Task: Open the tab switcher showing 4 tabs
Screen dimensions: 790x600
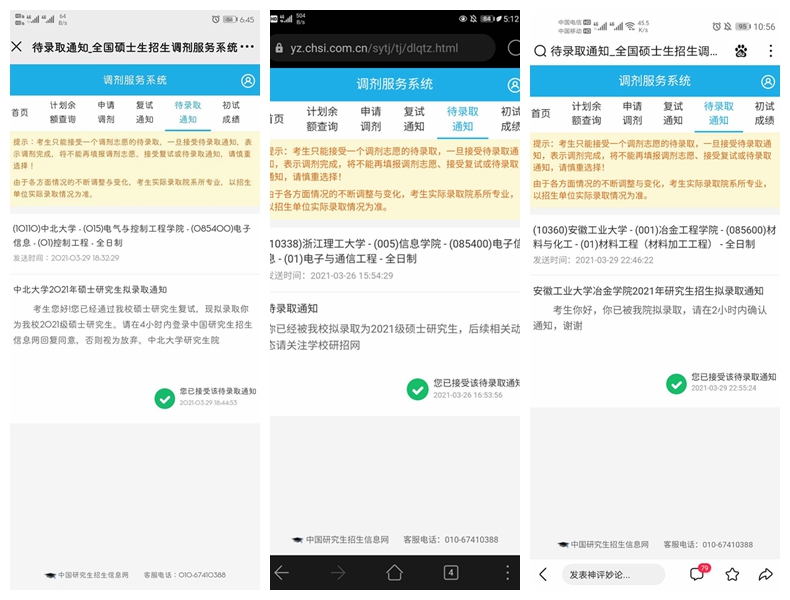Action: 451,573
